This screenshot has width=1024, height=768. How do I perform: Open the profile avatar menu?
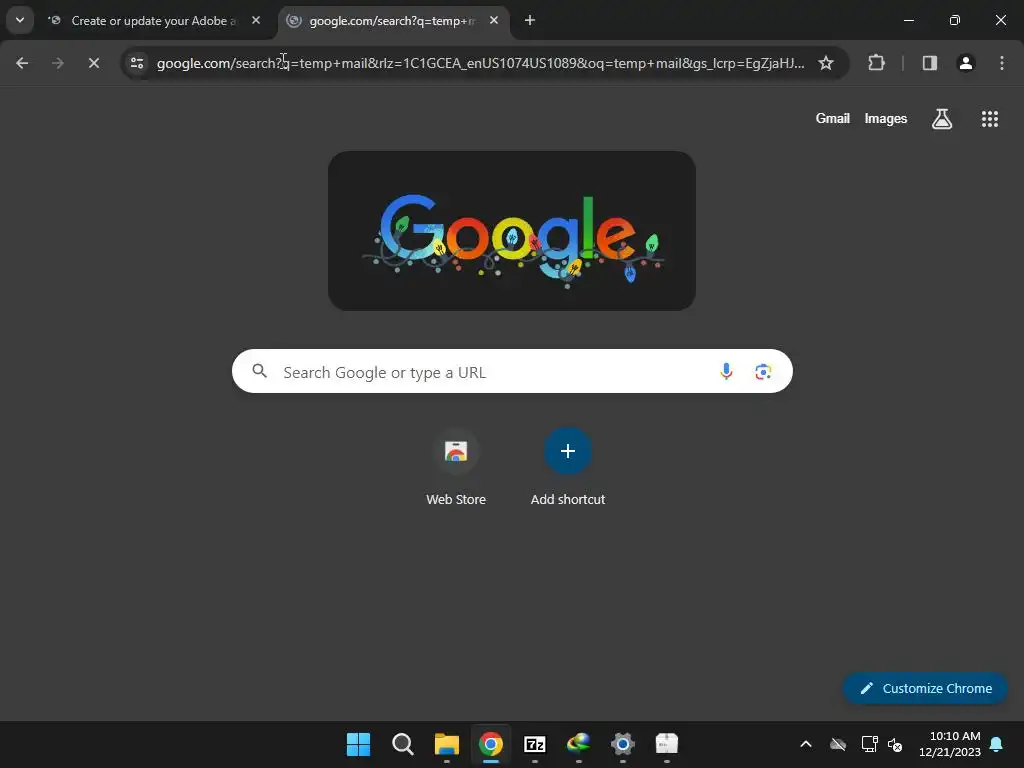coord(966,63)
